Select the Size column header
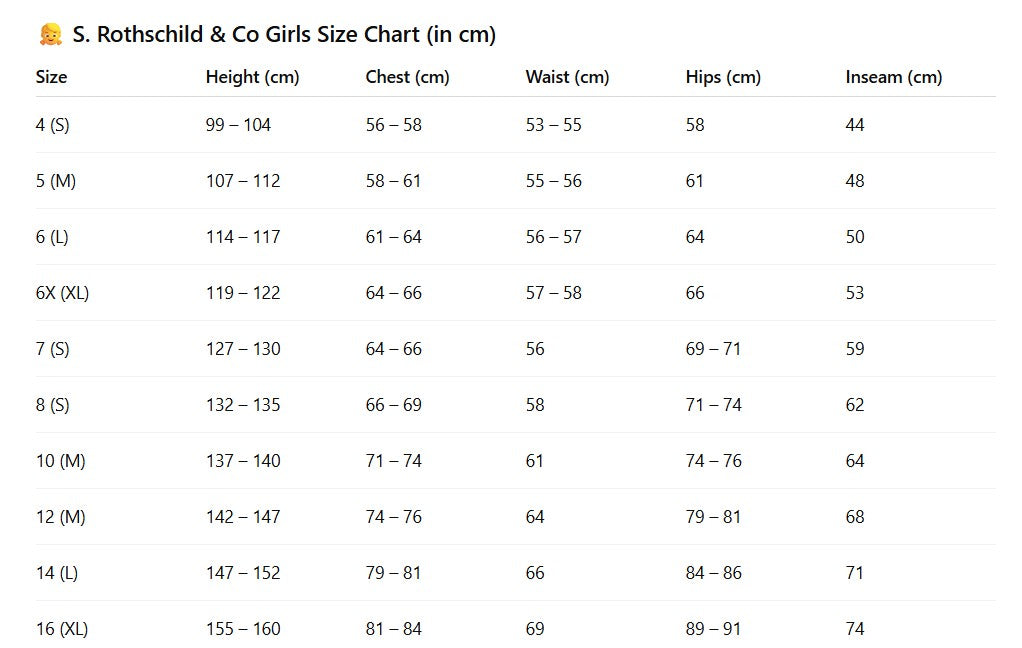Screen dimensions: 1022x648 (x=52, y=77)
